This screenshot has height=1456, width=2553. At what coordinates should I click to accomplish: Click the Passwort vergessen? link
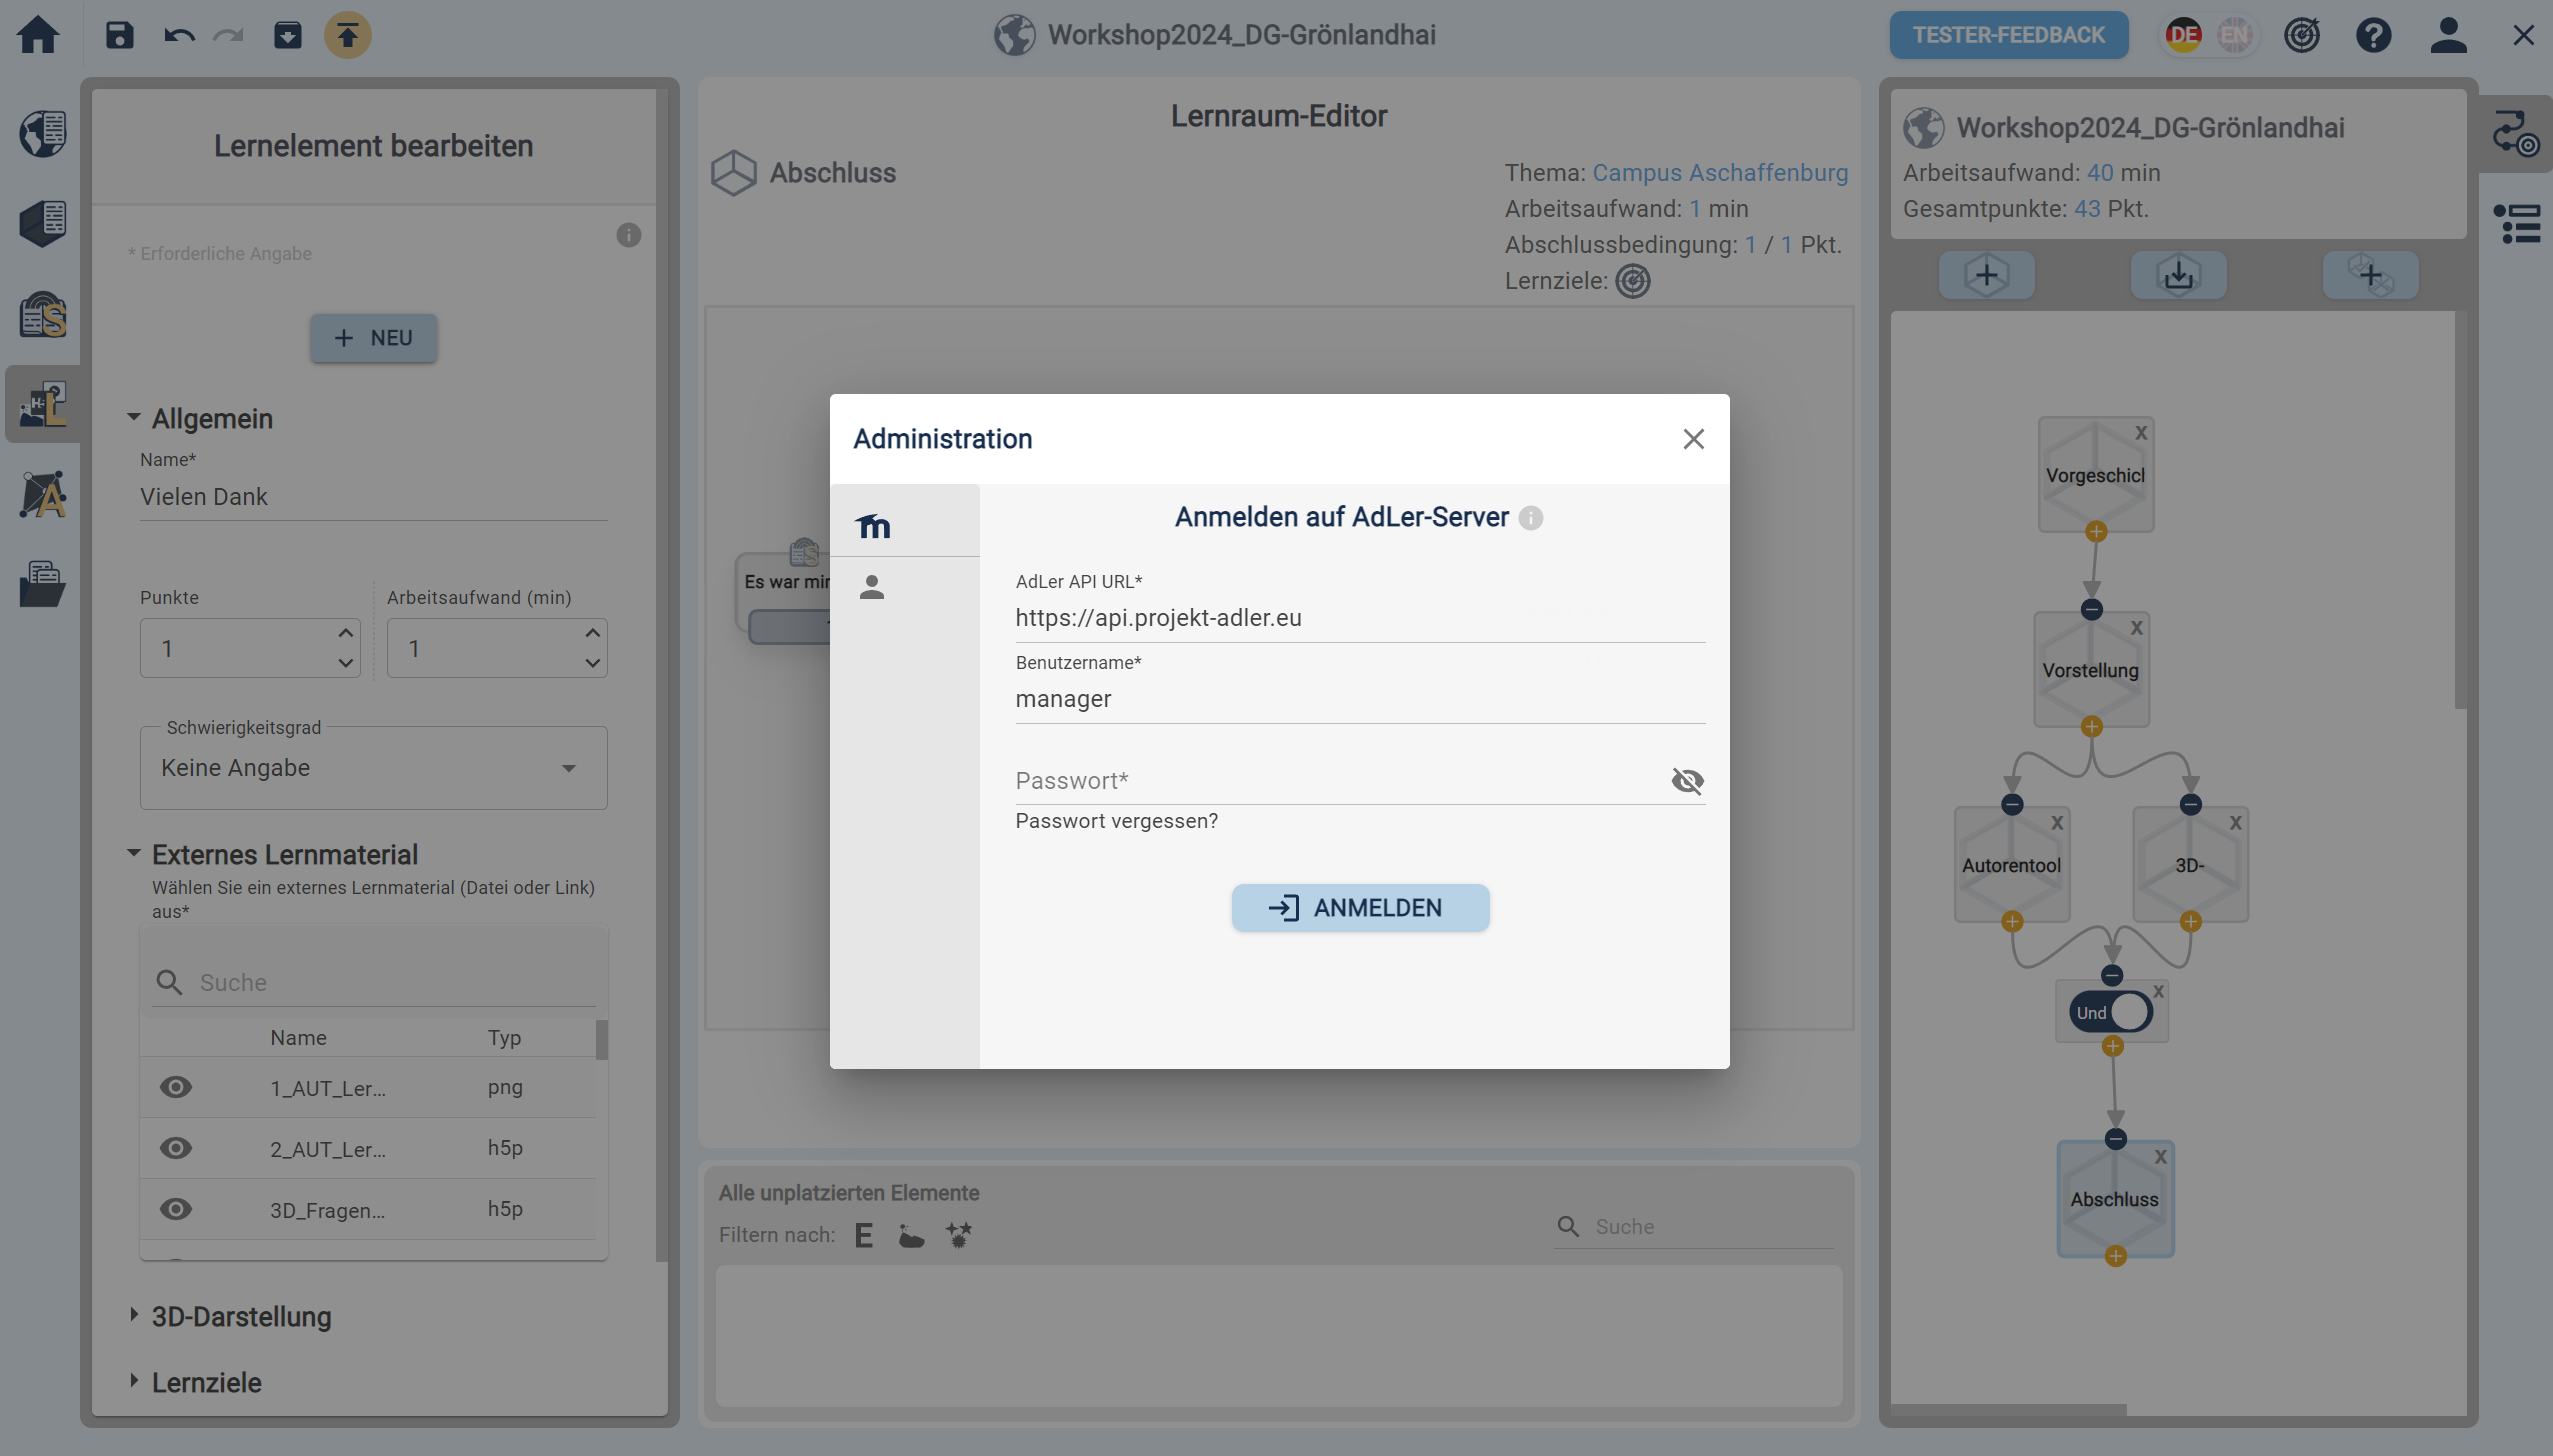pos(1116,821)
